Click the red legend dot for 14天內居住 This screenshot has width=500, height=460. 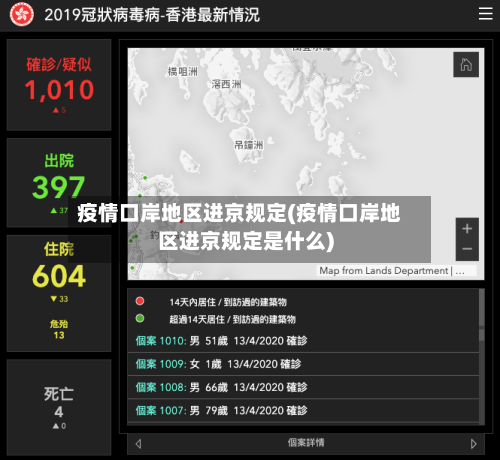[140, 301]
